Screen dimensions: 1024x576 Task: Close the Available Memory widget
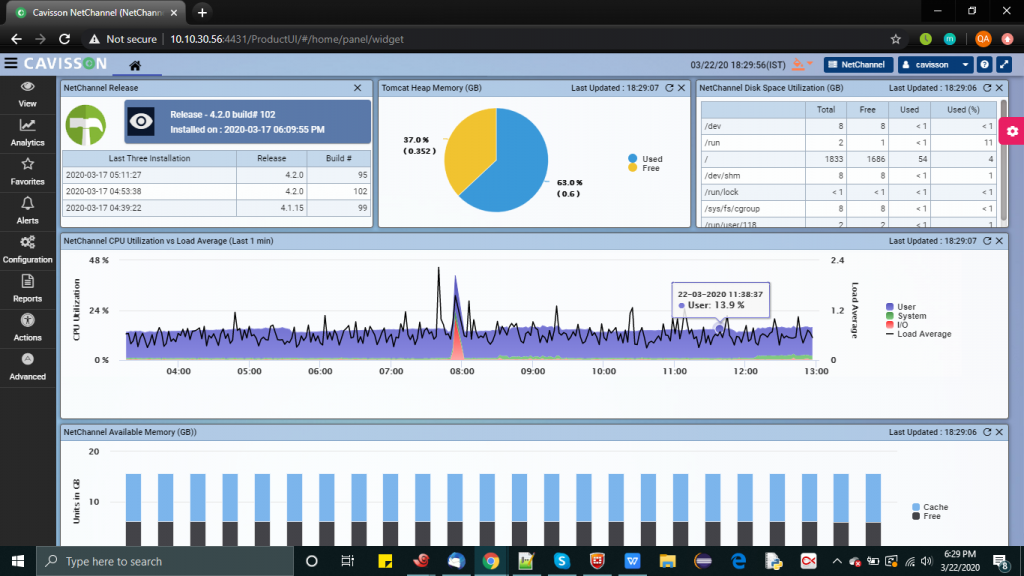click(x=999, y=432)
